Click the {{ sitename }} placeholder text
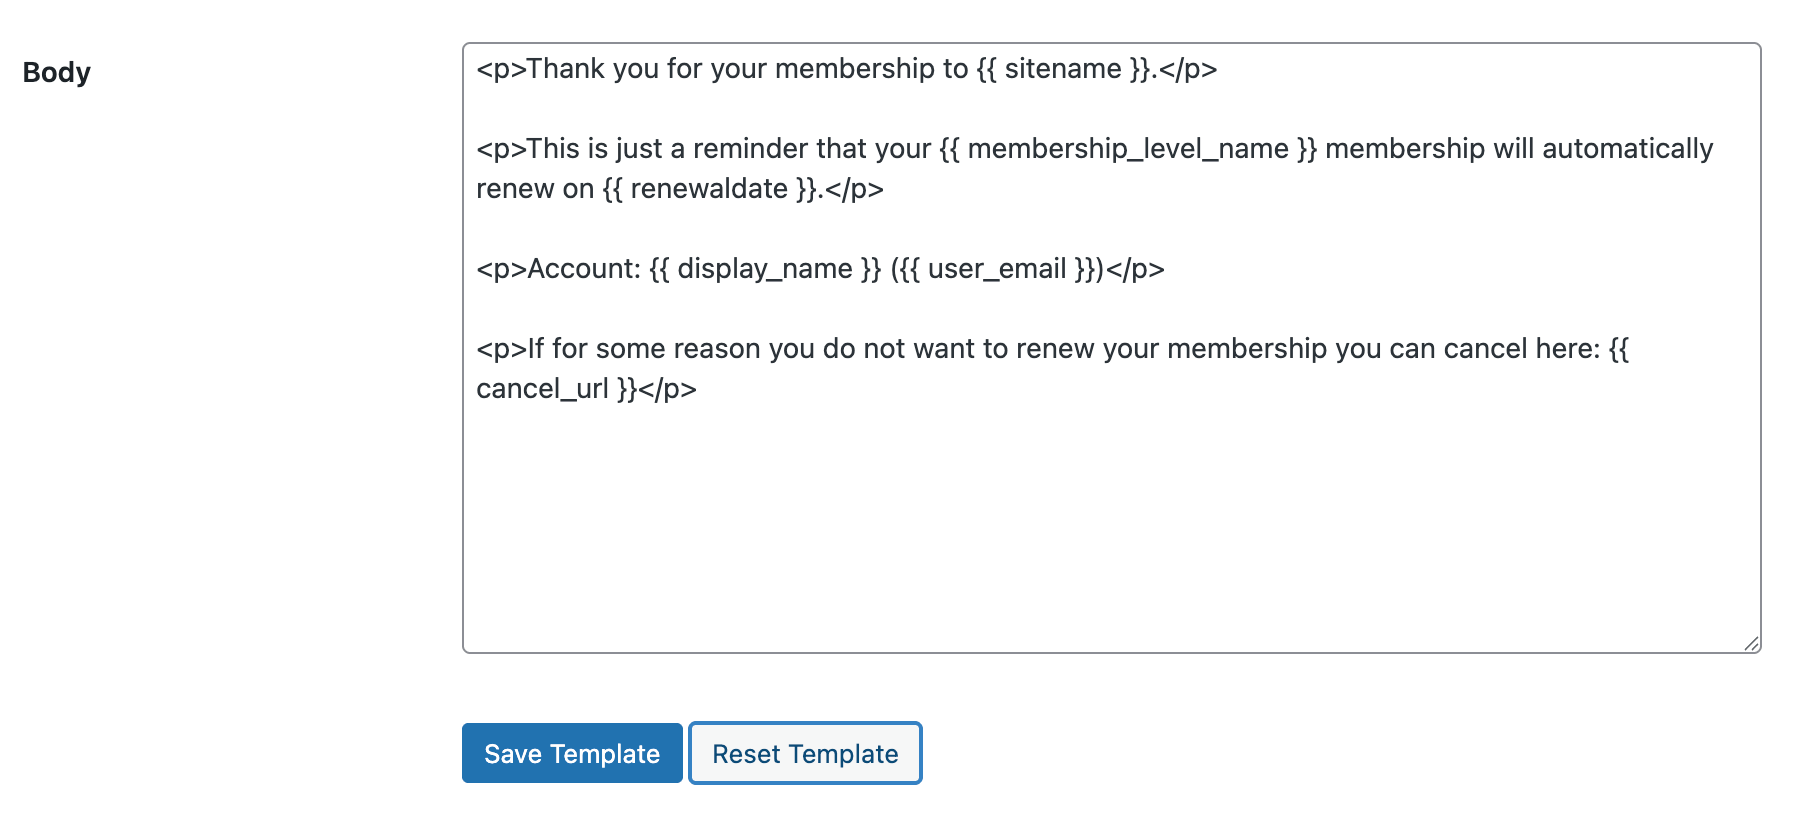The image size is (1796, 822). pyautogui.click(x=1063, y=69)
